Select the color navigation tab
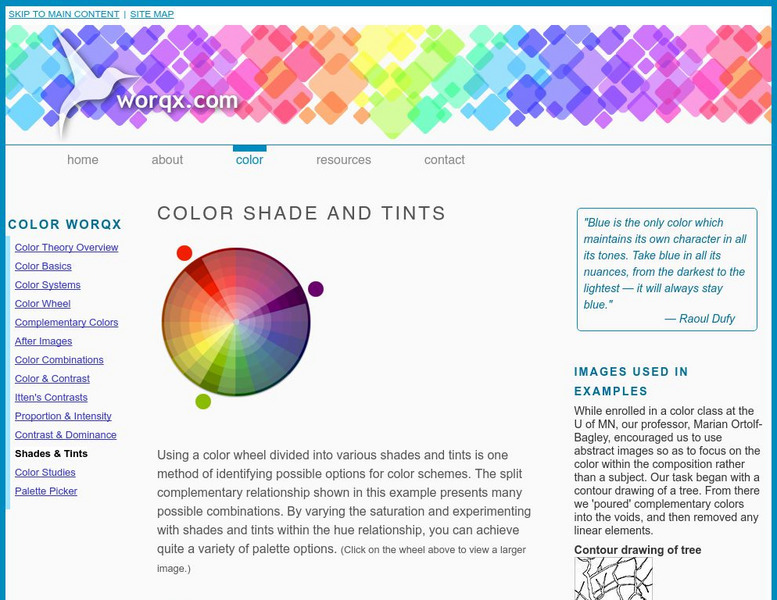This screenshot has width=777, height=600. tap(249, 160)
